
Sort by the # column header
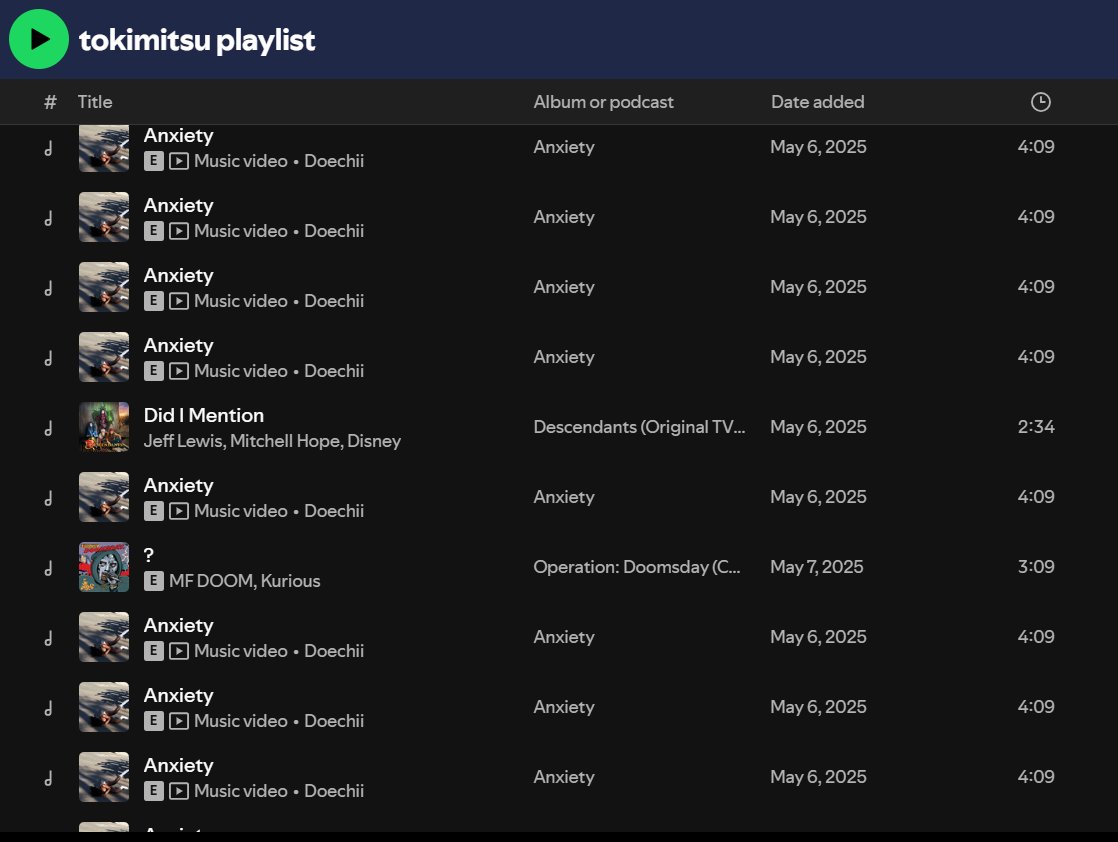pos(50,102)
